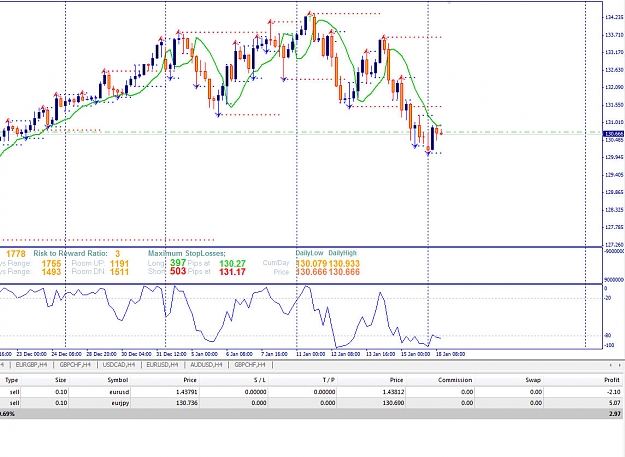Sort trades by the Size column header
This screenshot has width=625, height=457.
click(61, 380)
